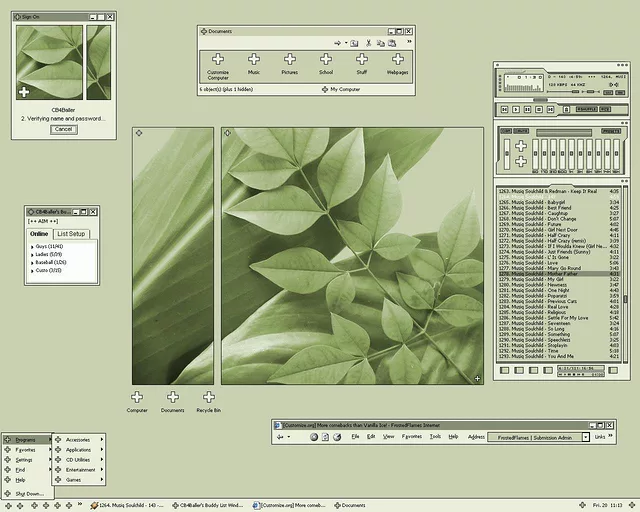640x512 pixels.
Task: Expand the Cuzo group in buddy list
Action: tap(32, 271)
